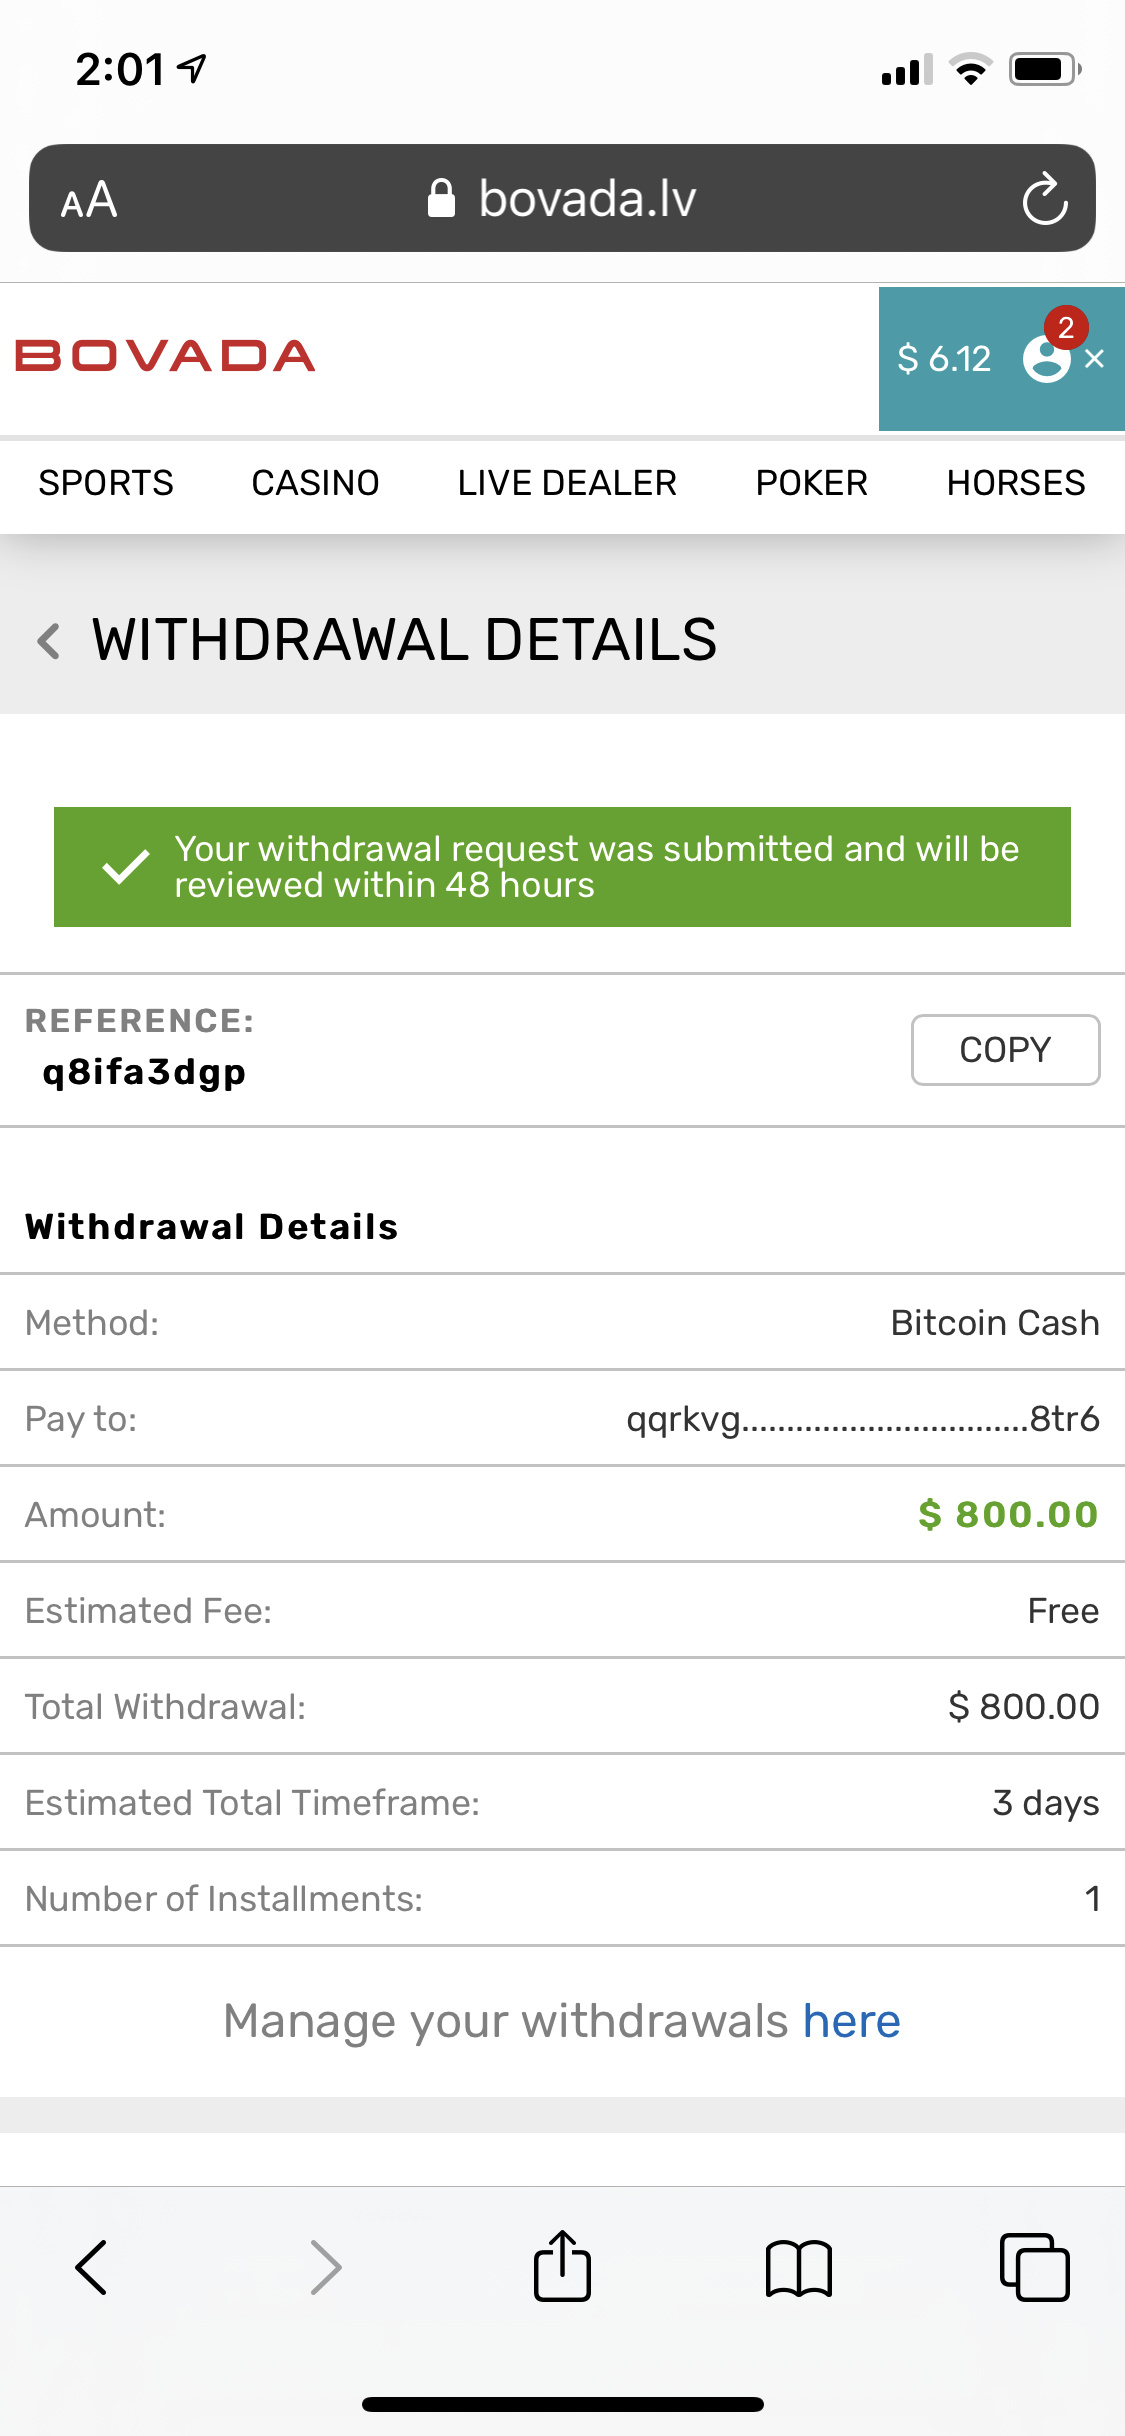
Task: Go to the HORSES tab
Action: (x=1015, y=483)
